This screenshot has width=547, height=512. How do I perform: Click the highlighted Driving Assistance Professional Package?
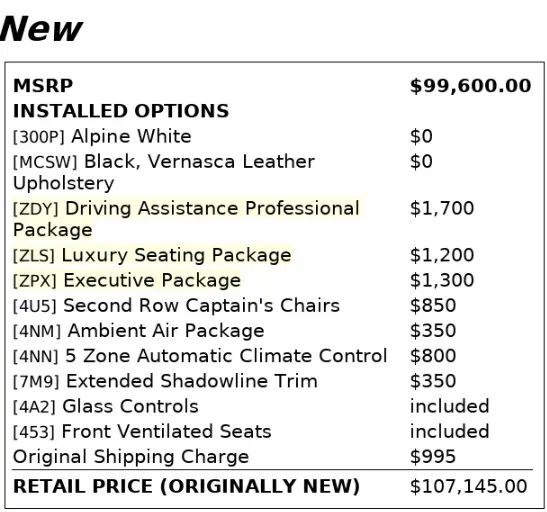click(186, 219)
